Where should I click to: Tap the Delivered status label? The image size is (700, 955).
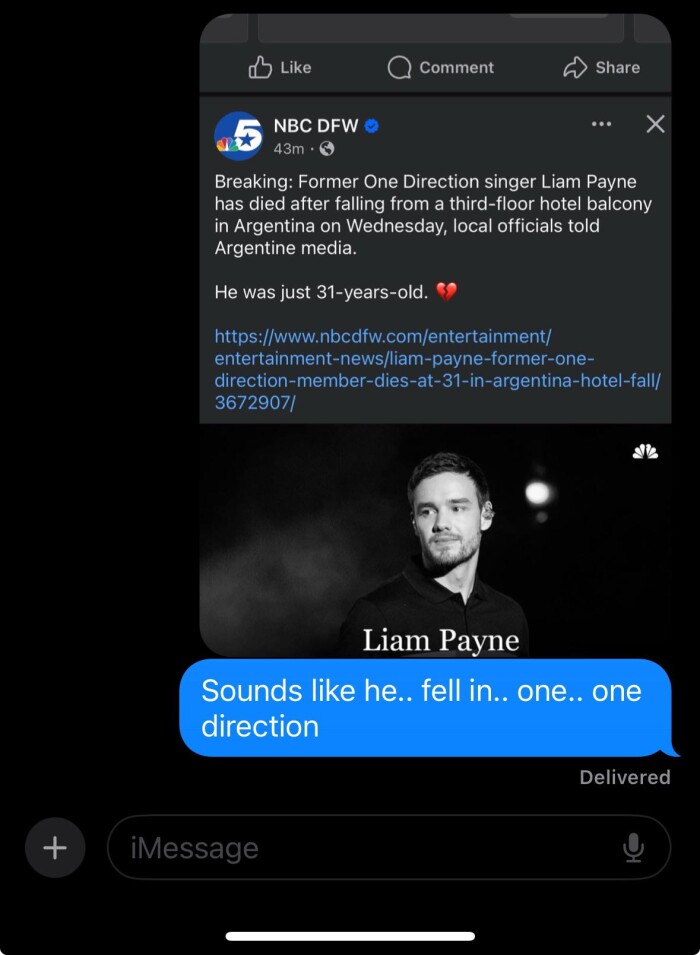625,777
